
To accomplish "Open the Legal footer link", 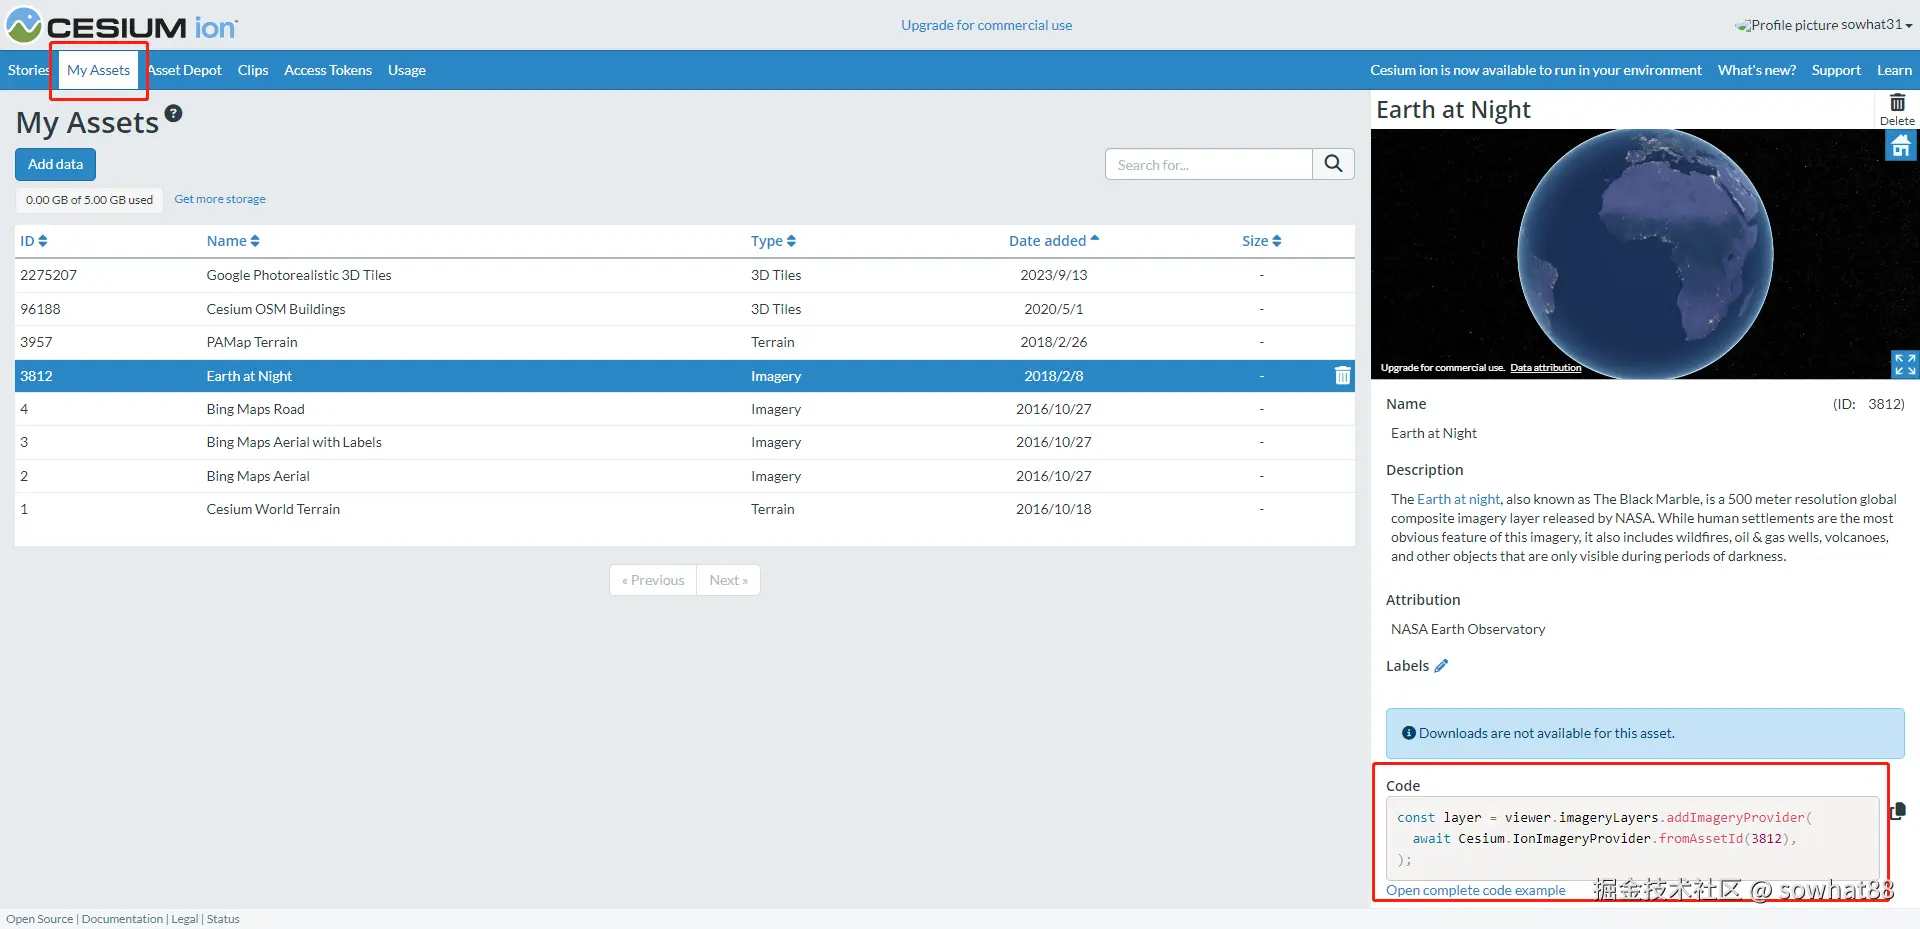I will (x=185, y=919).
